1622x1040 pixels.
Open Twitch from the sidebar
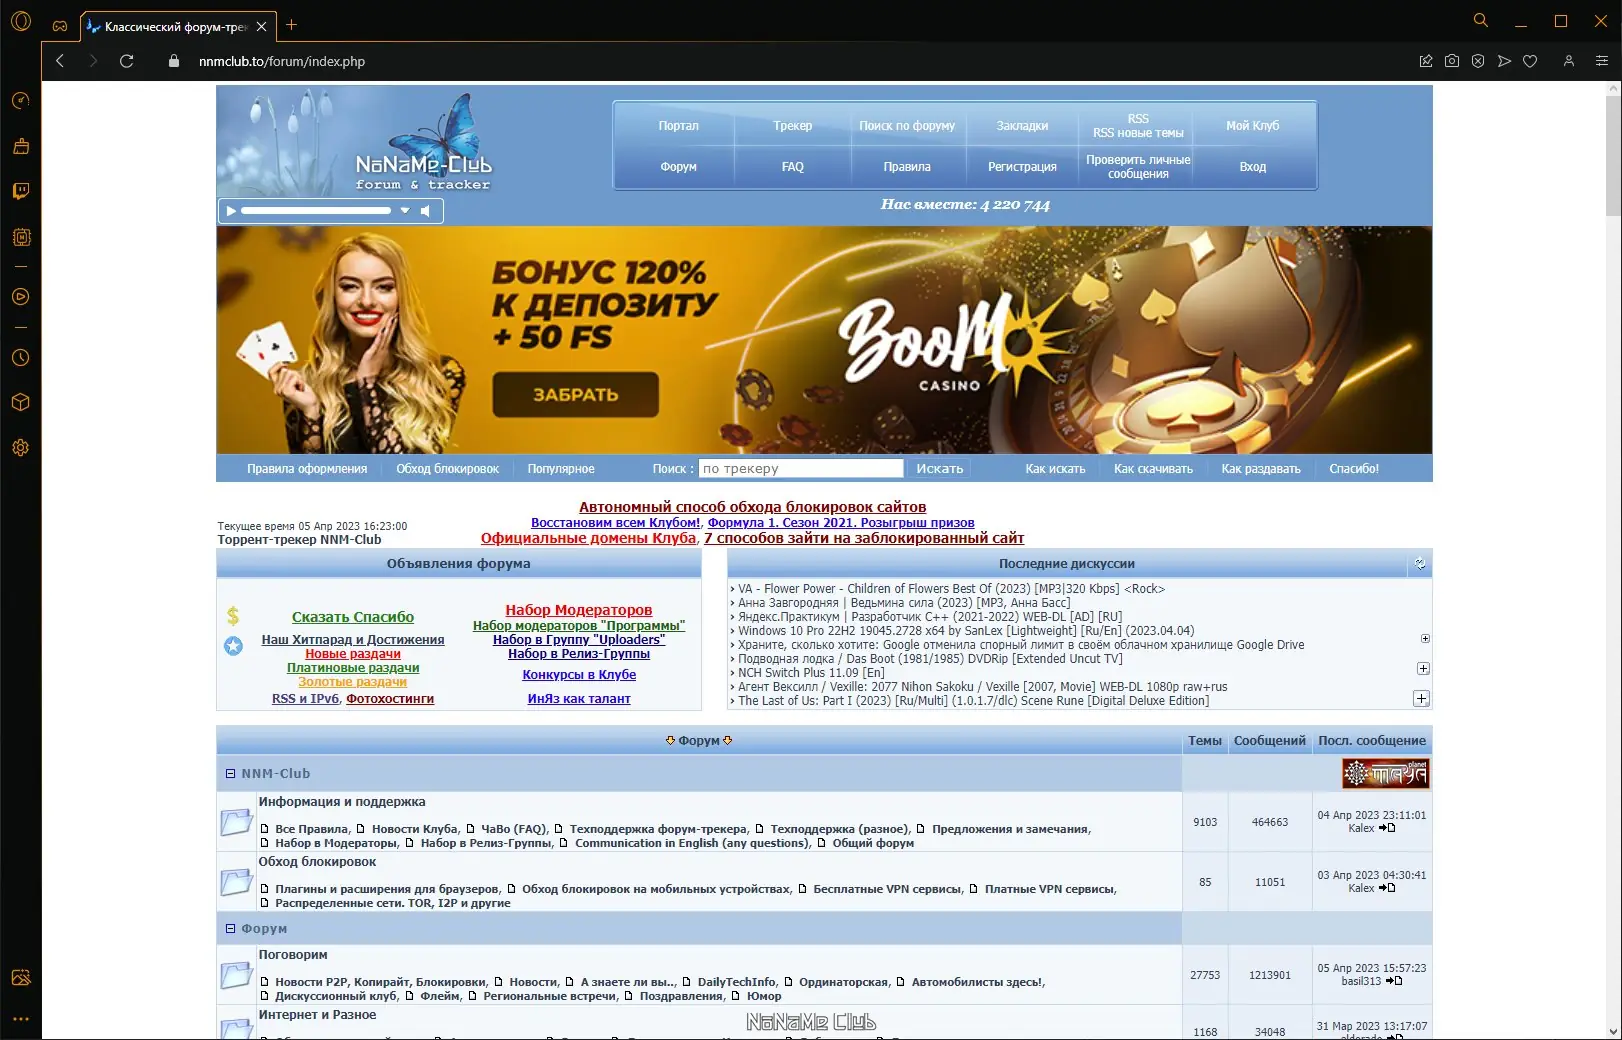pos(21,191)
